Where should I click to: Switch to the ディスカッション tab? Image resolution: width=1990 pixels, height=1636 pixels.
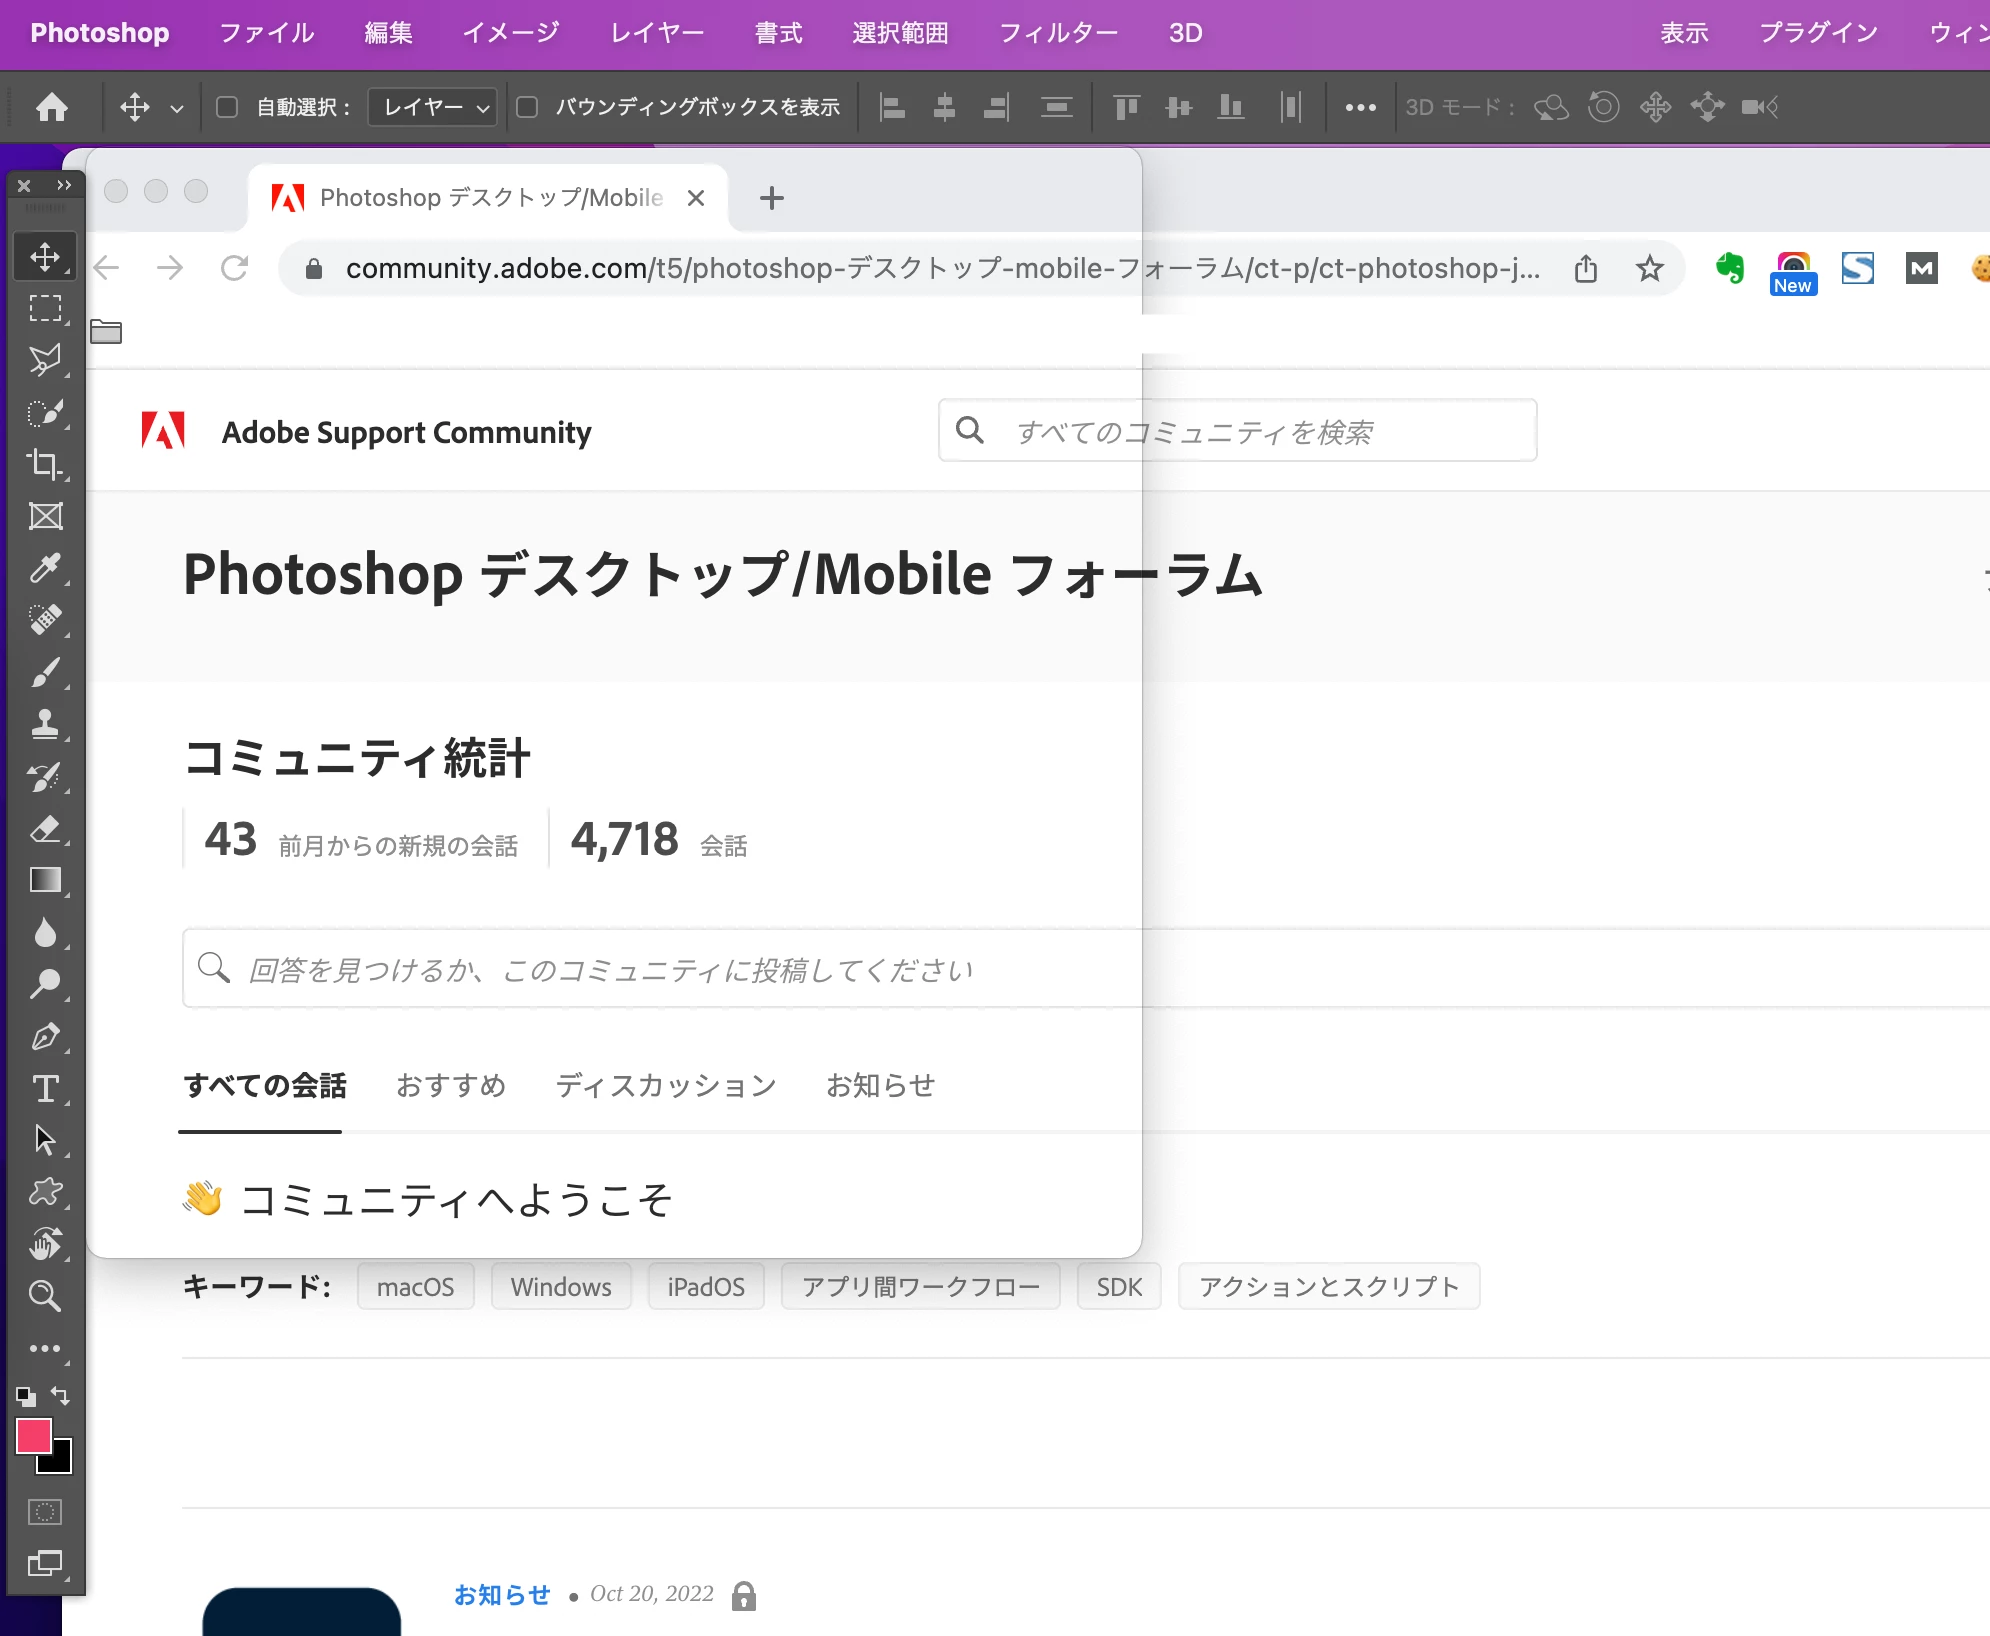click(x=665, y=1085)
